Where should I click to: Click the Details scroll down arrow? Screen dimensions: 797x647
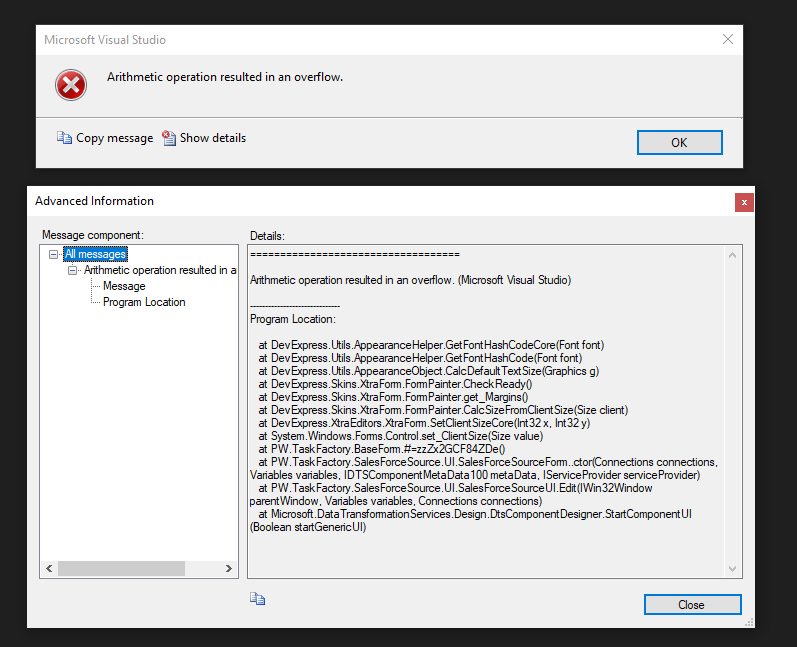click(732, 569)
